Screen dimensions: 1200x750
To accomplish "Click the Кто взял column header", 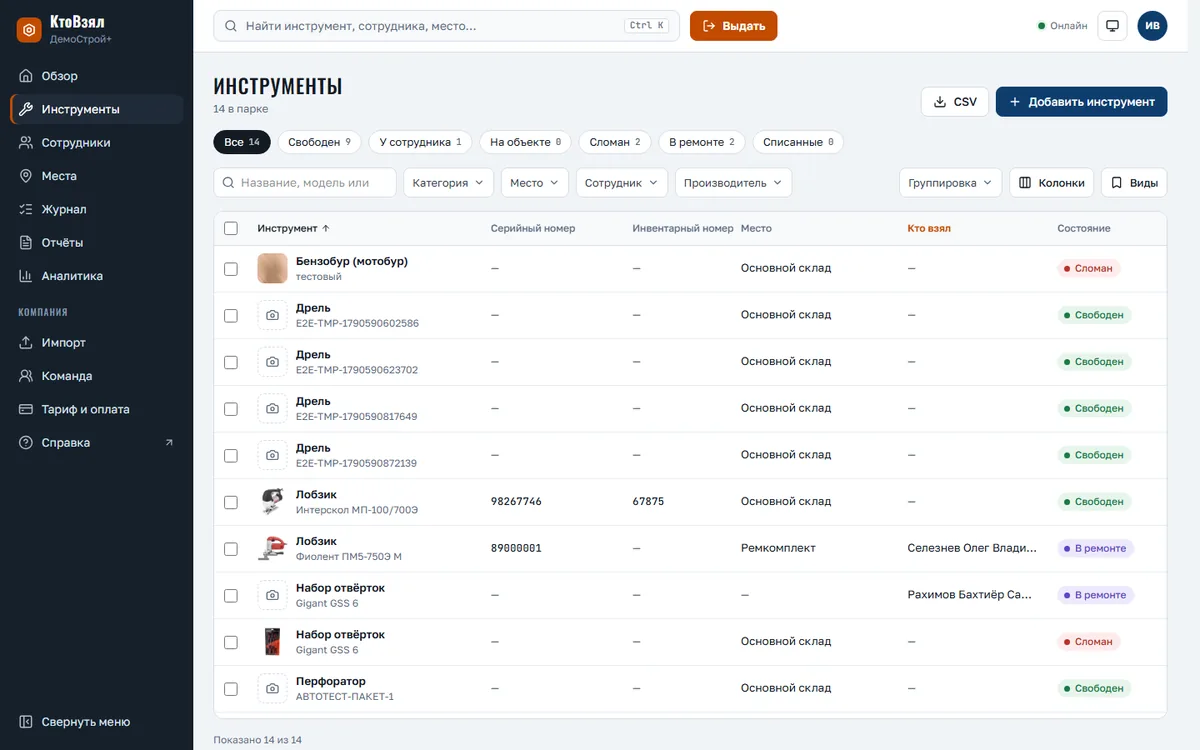I will coord(929,228).
